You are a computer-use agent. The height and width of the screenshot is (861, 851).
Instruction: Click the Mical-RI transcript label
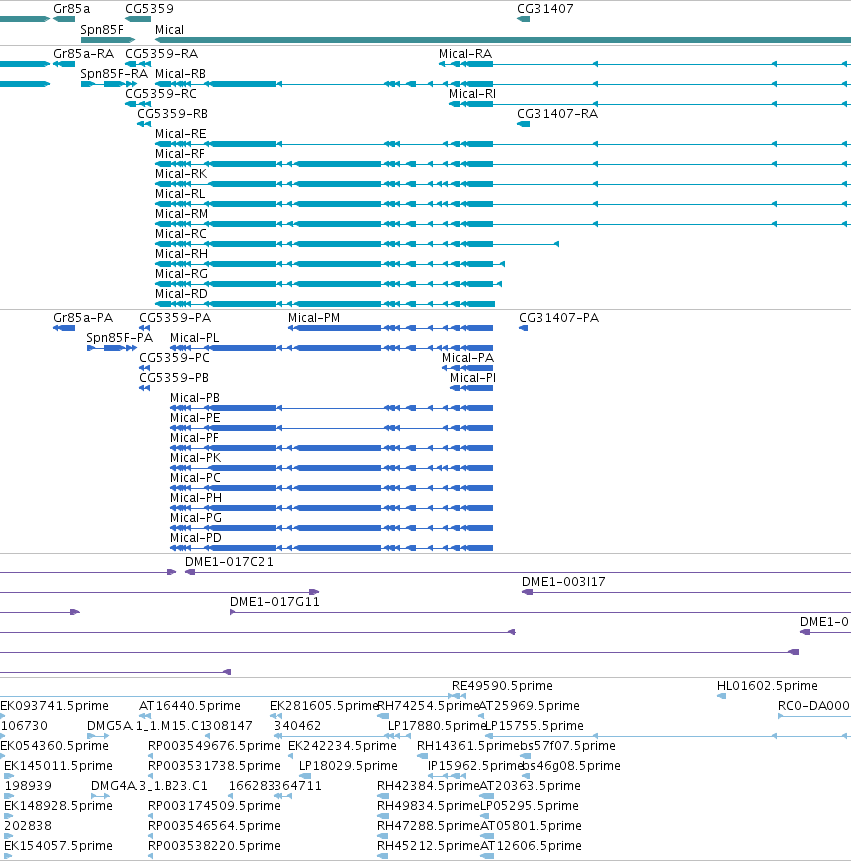[x=472, y=94]
